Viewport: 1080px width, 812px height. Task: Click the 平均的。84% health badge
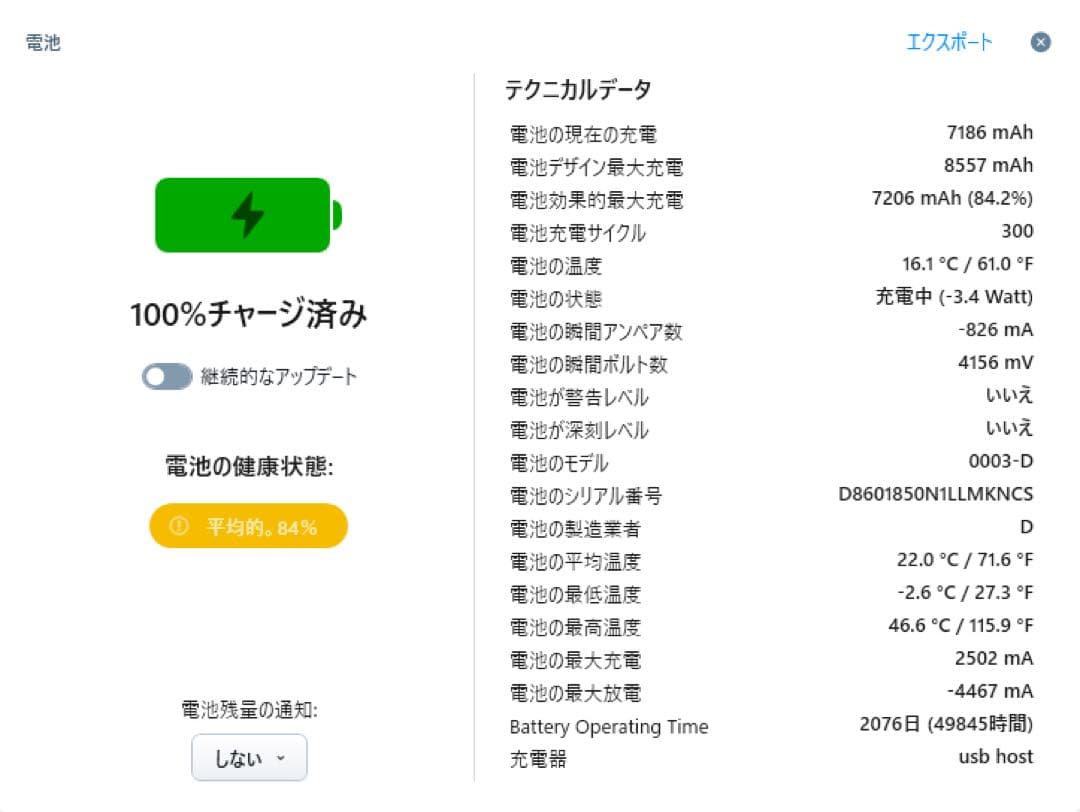click(x=247, y=525)
